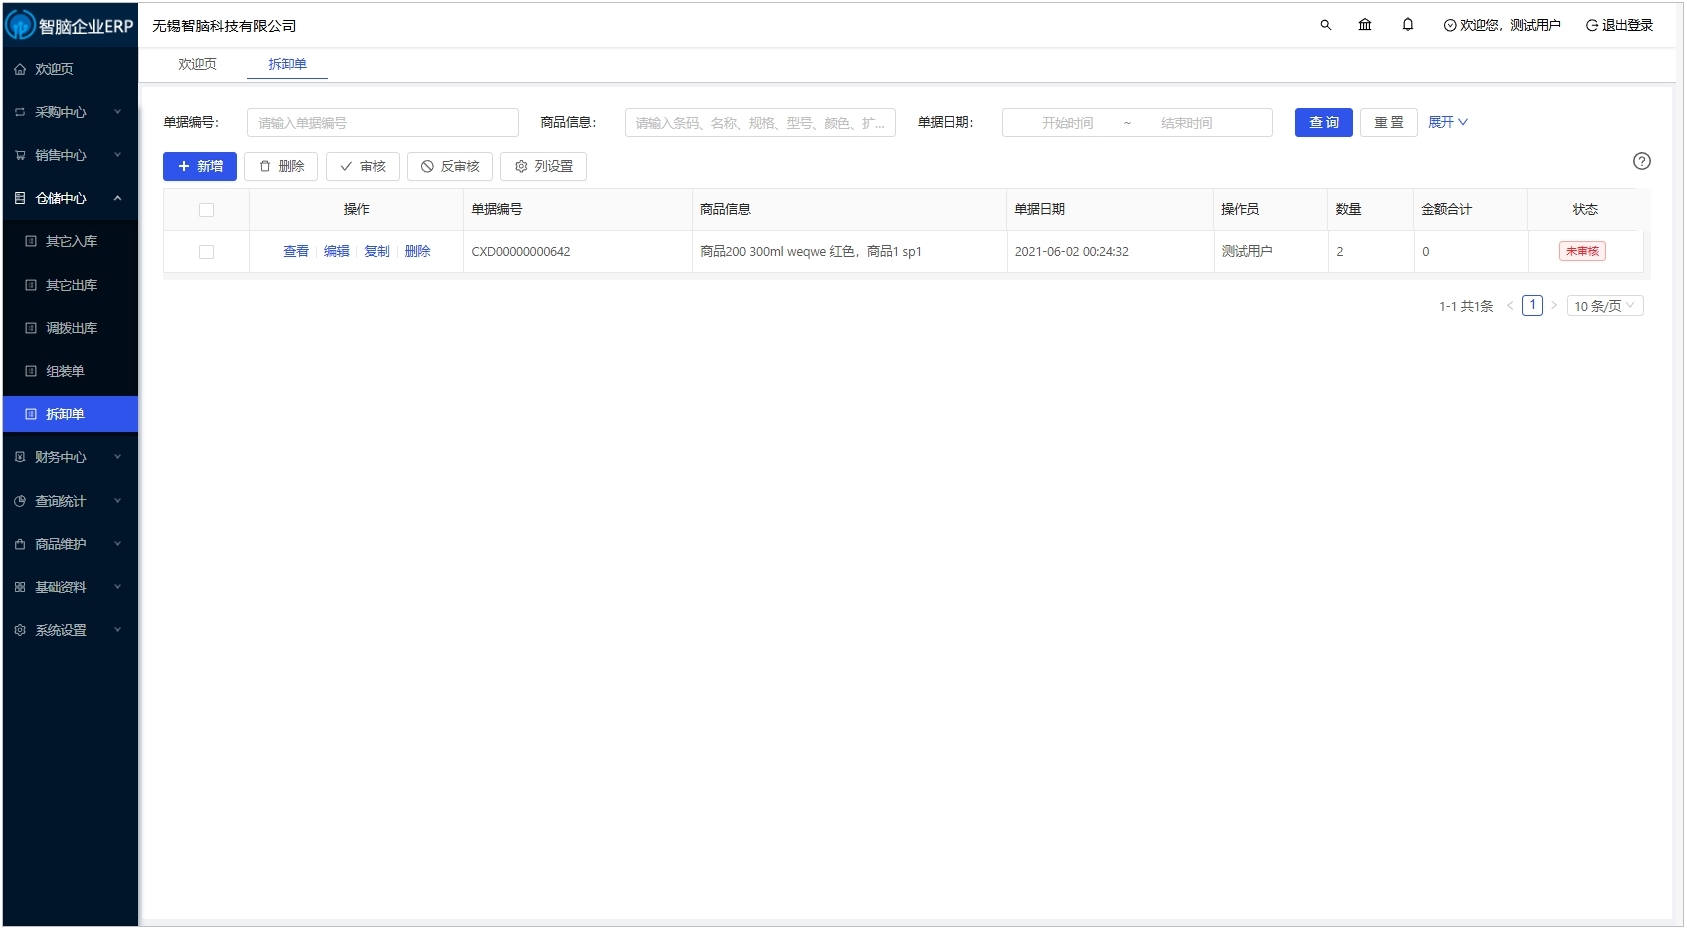
Task: Check the header select-all checkbox
Action: point(207,210)
